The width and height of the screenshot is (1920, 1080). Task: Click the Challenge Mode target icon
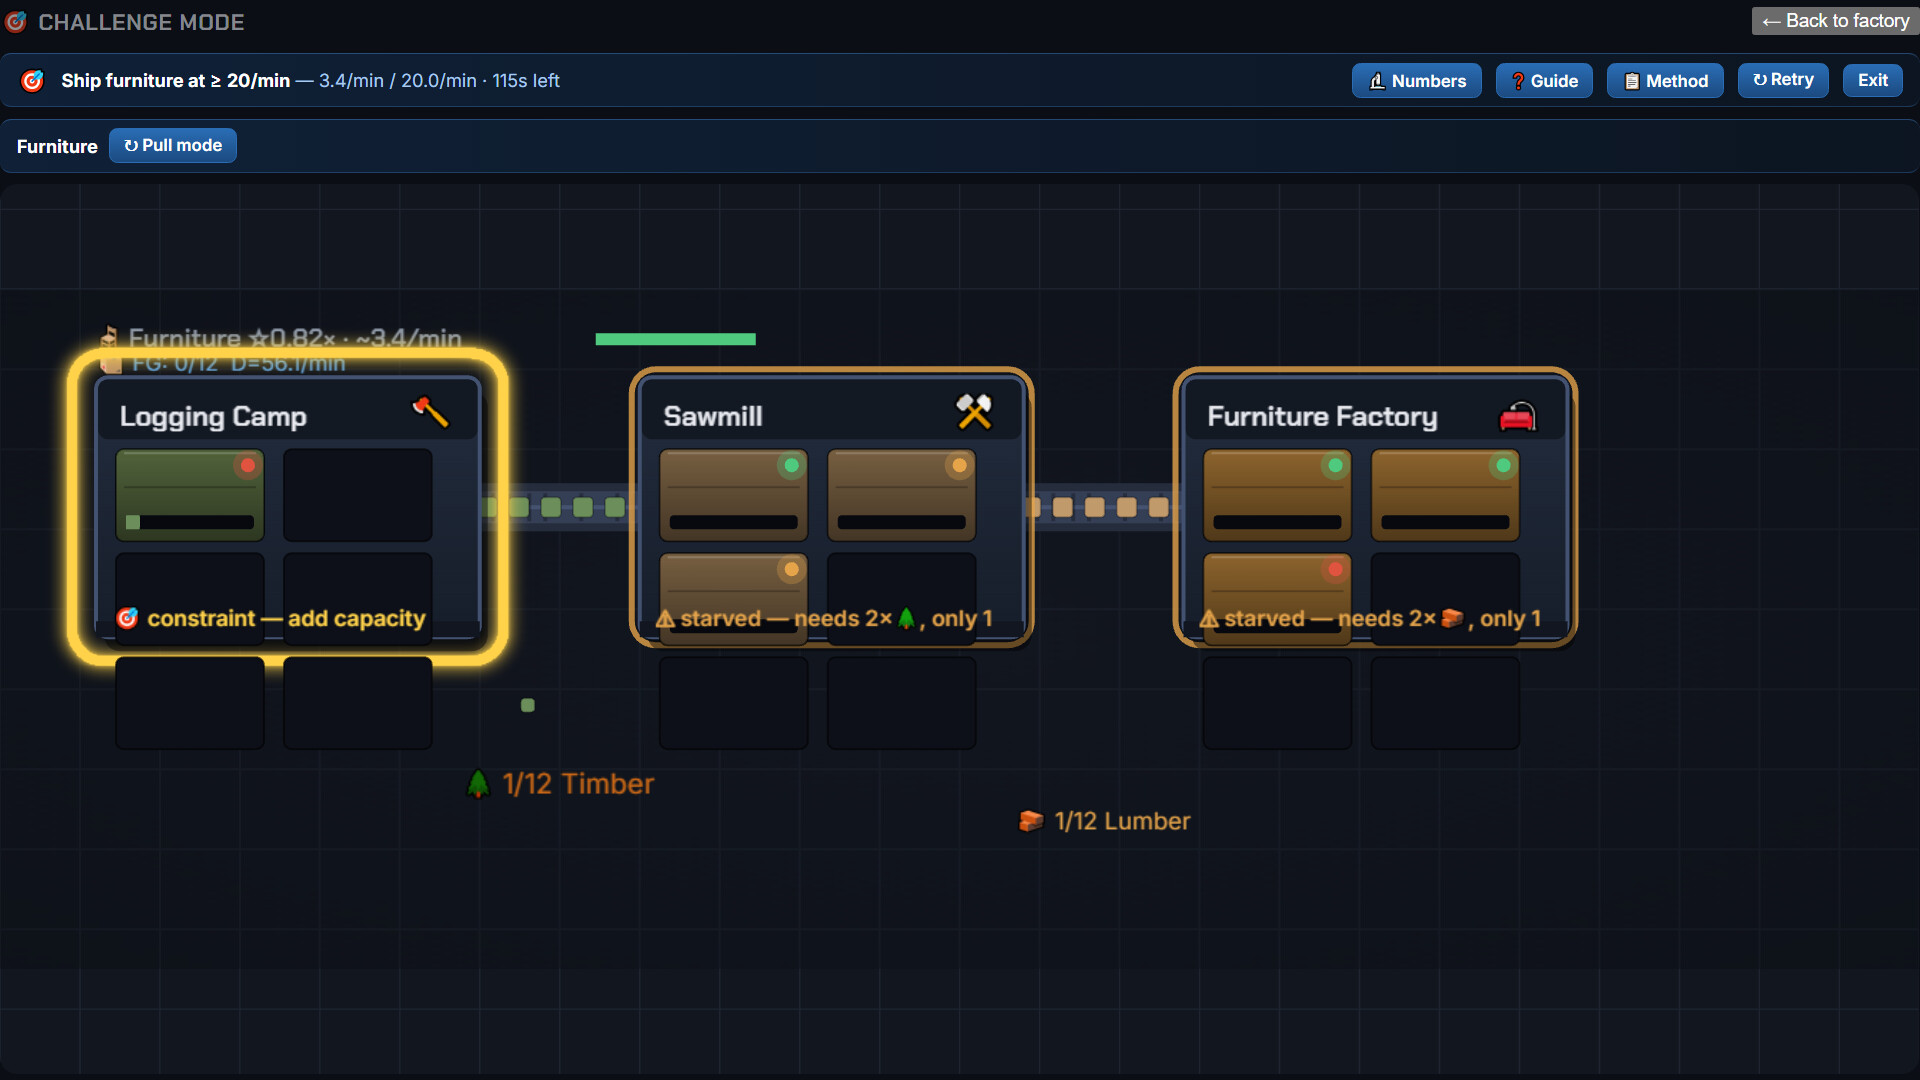(x=16, y=22)
